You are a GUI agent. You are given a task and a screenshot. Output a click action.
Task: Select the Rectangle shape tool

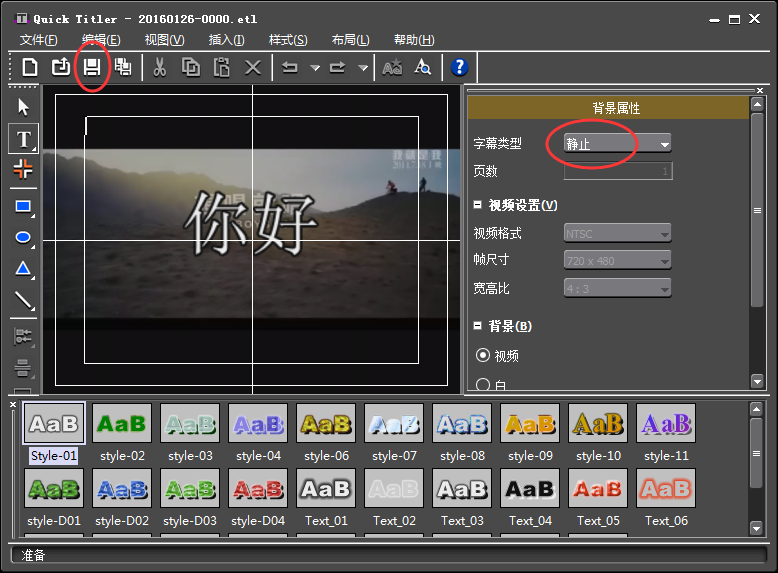(24, 206)
